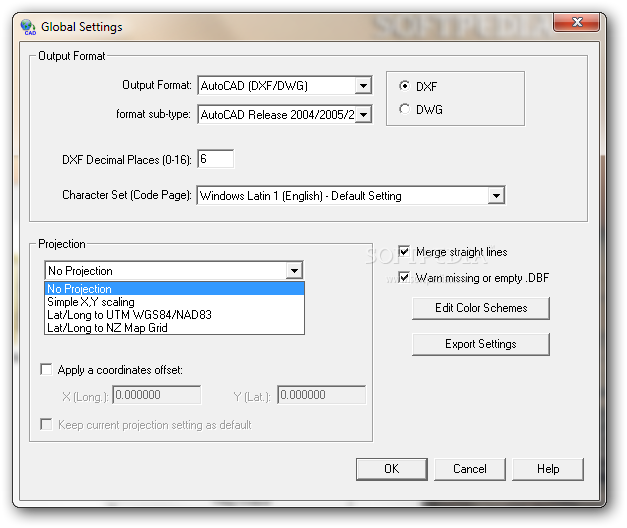
Task: Click the Cancel button
Action: 469,469
